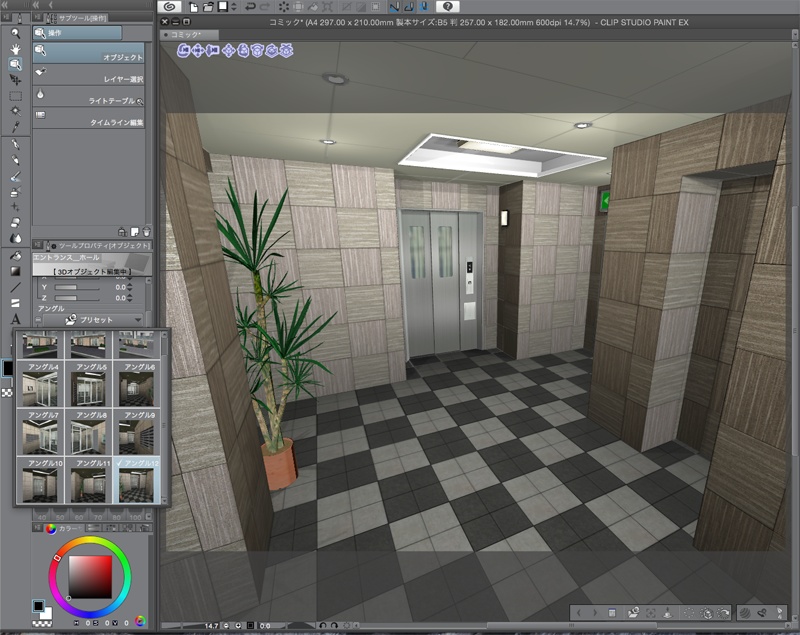Open the object list icon in launcher
800x635 pixels.
coord(612,613)
